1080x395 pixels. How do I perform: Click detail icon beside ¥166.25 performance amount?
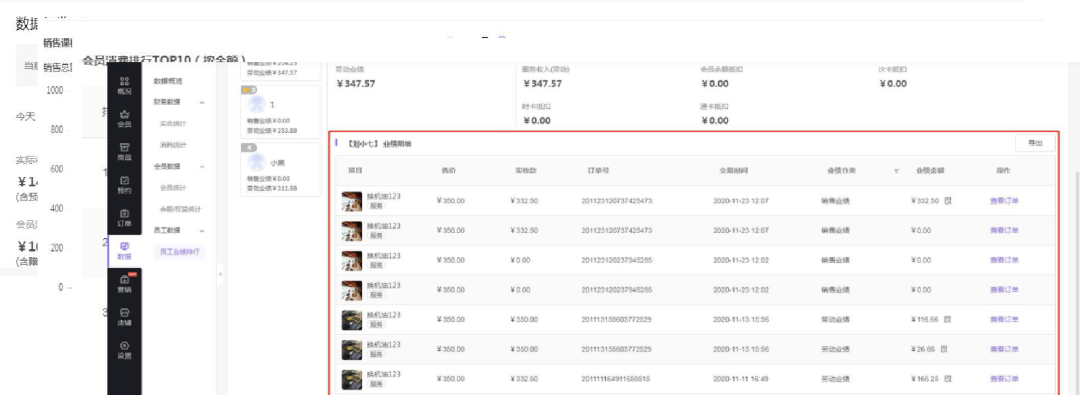(948, 378)
